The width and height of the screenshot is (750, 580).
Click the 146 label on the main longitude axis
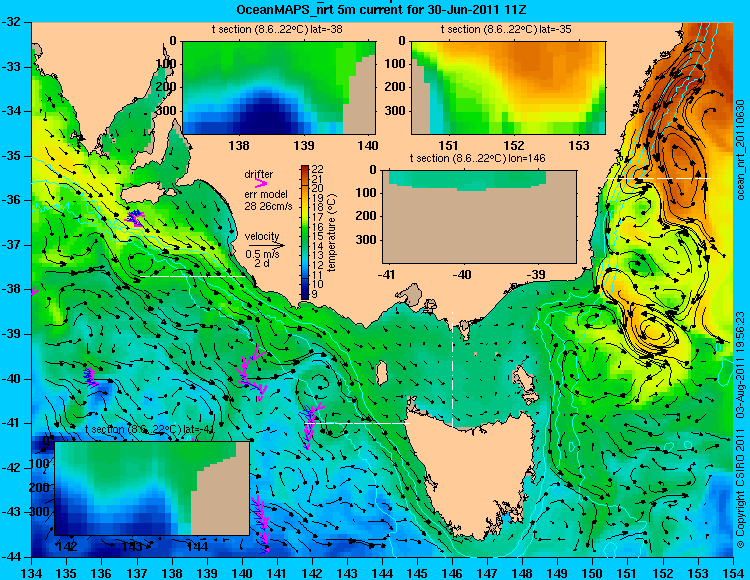click(x=452, y=572)
